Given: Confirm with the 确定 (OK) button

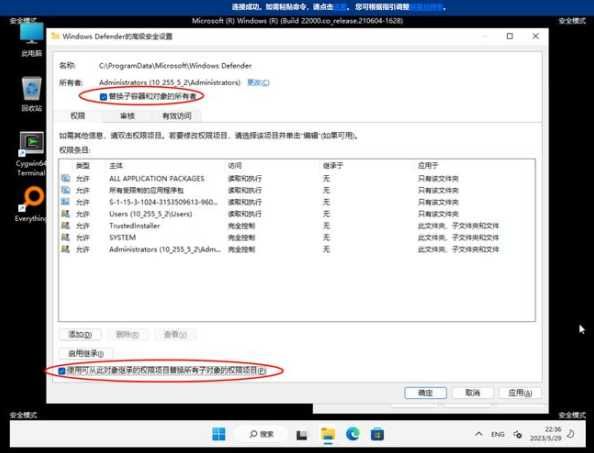Looking at the screenshot, I should click(x=425, y=393).
